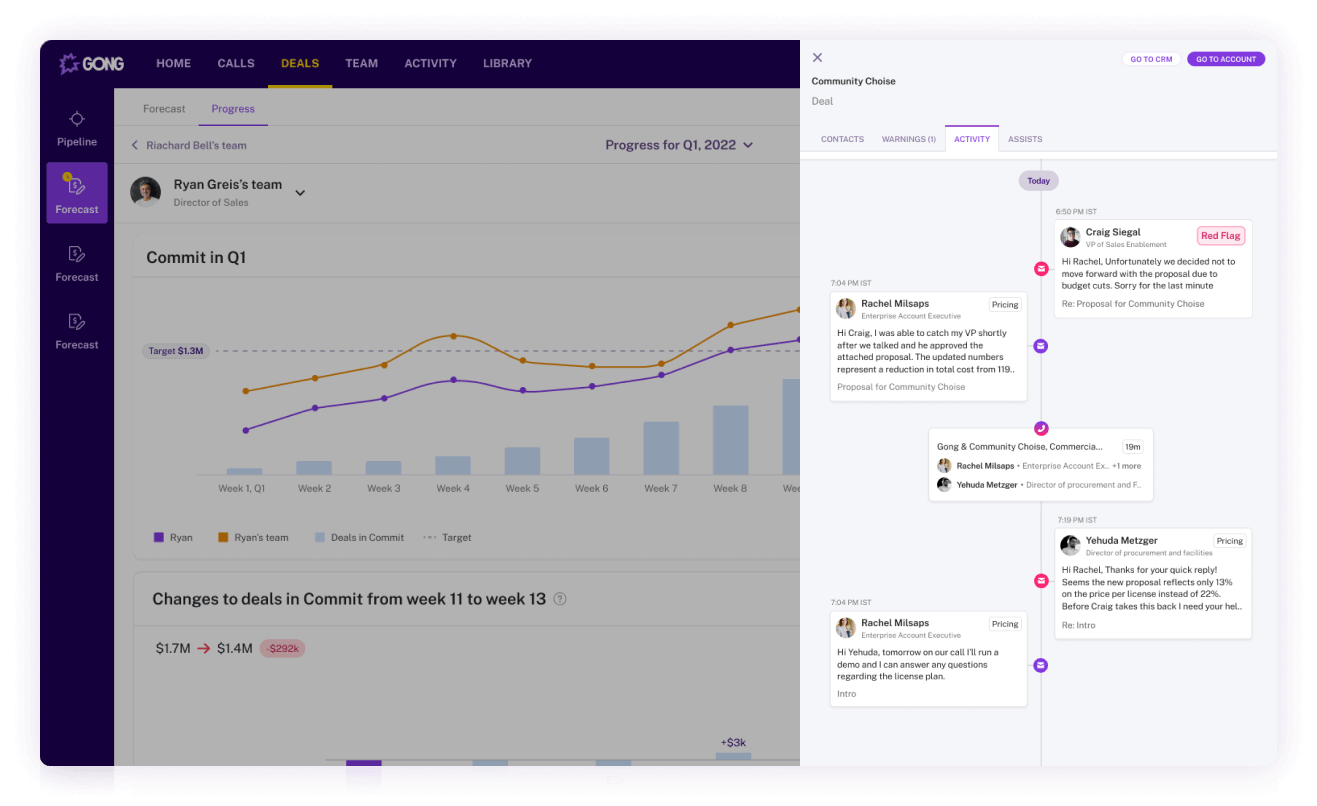
Task: Click the 6:50 PM IST timestamp
Action: point(1076,212)
